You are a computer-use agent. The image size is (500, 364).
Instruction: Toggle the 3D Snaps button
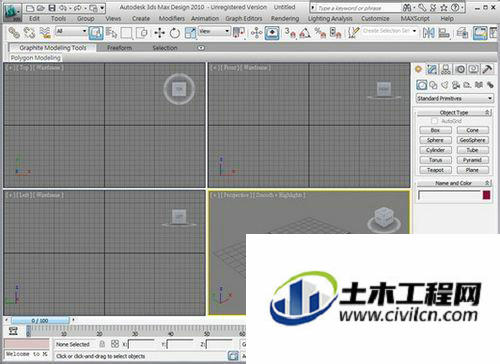point(290,33)
